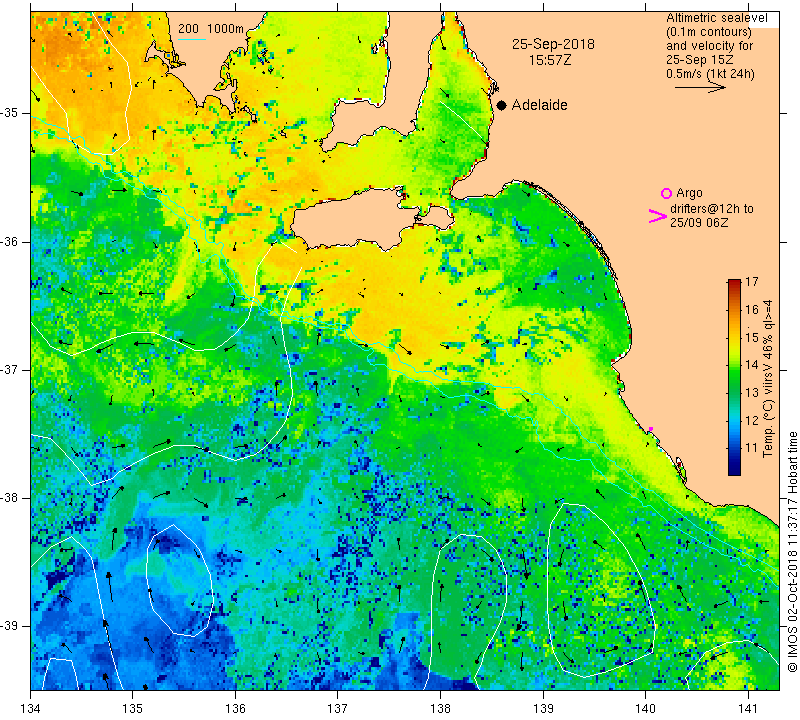Click the 0.5m/s velocity scale arrow
Screen dimensions: 800x720
pyautogui.click(x=700, y=87)
